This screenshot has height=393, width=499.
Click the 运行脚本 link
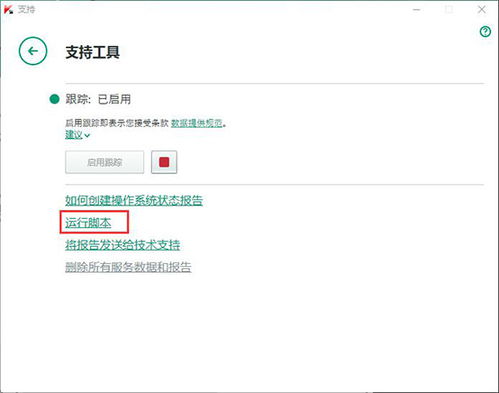tap(88, 223)
